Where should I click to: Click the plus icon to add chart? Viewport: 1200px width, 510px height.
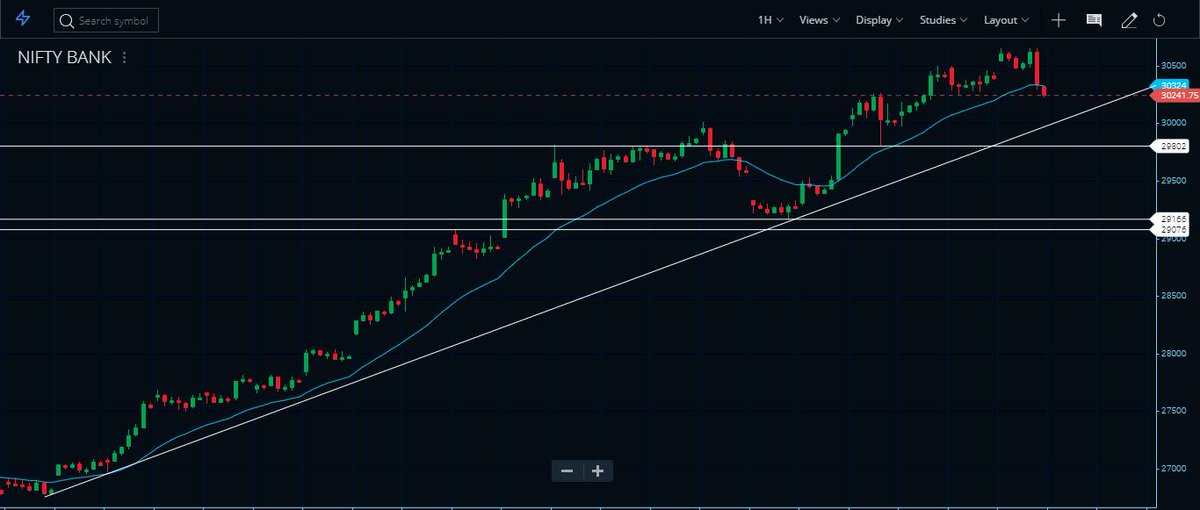pos(1059,20)
